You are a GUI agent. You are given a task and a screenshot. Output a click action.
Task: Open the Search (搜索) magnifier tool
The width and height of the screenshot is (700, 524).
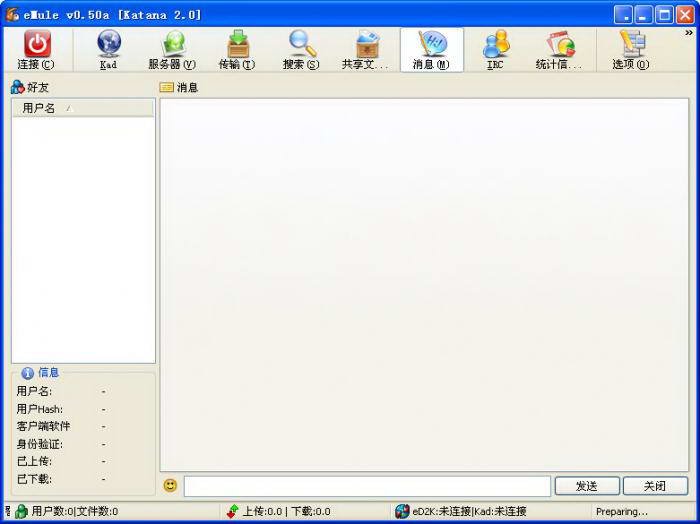pyautogui.click(x=301, y=45)
